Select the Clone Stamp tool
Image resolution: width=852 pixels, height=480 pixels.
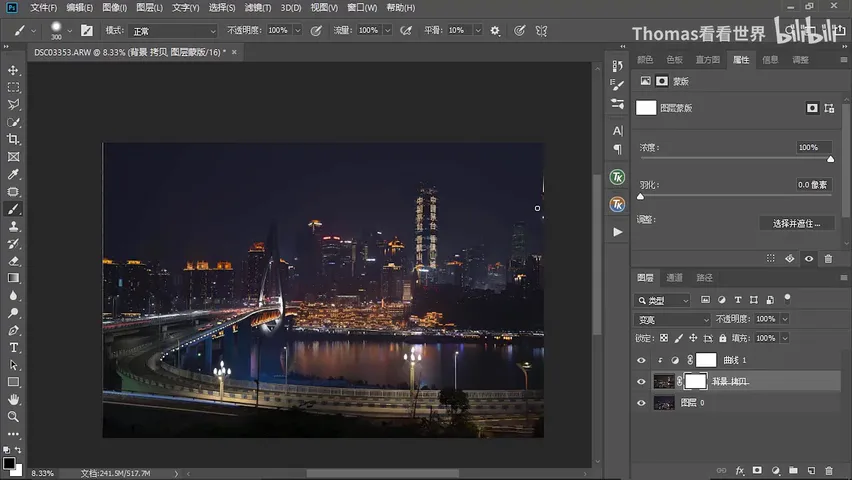(13, 226)
